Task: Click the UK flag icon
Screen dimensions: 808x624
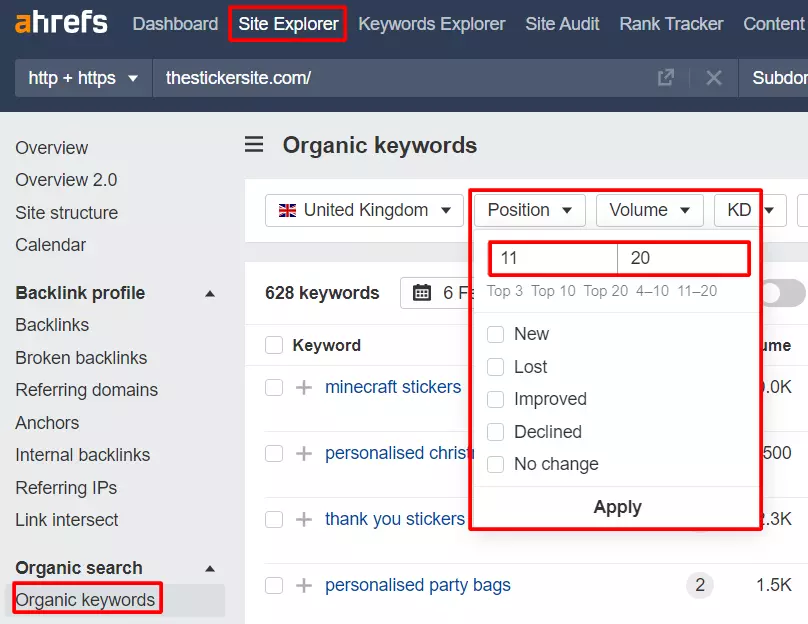Action: (287, 210)
